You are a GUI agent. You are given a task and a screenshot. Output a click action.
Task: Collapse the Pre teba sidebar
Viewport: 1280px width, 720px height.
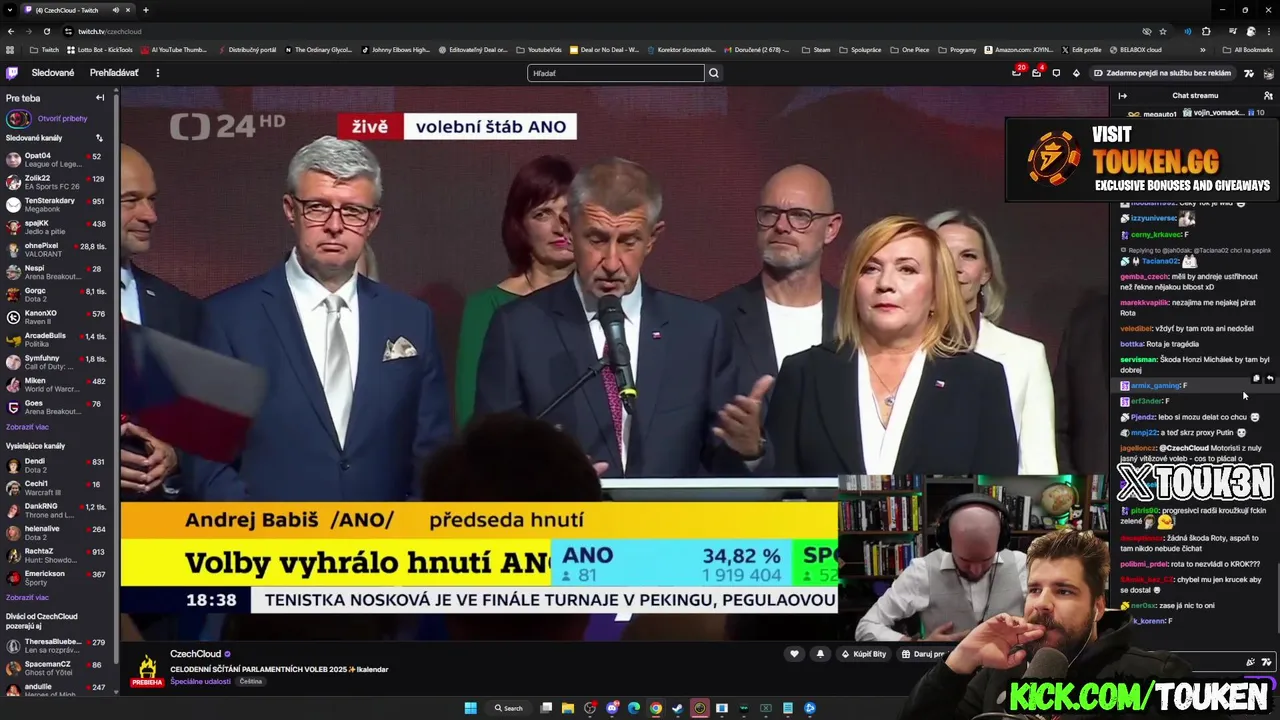100,98
